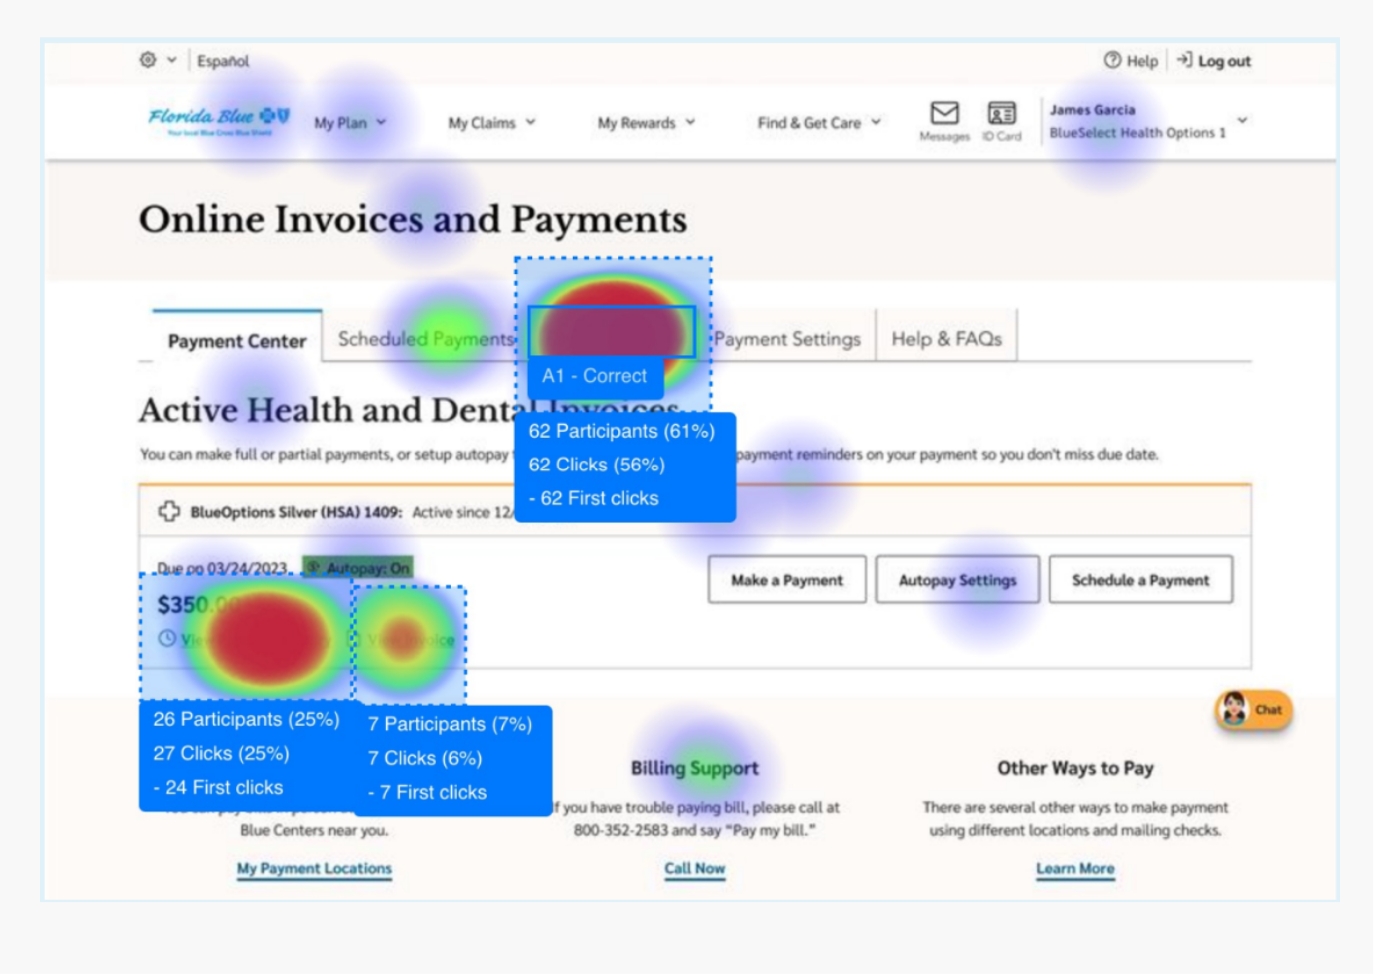Expand the Find & Get Care menu
1374x974 pixels.
pyautogui.click(x=818, y=123)
